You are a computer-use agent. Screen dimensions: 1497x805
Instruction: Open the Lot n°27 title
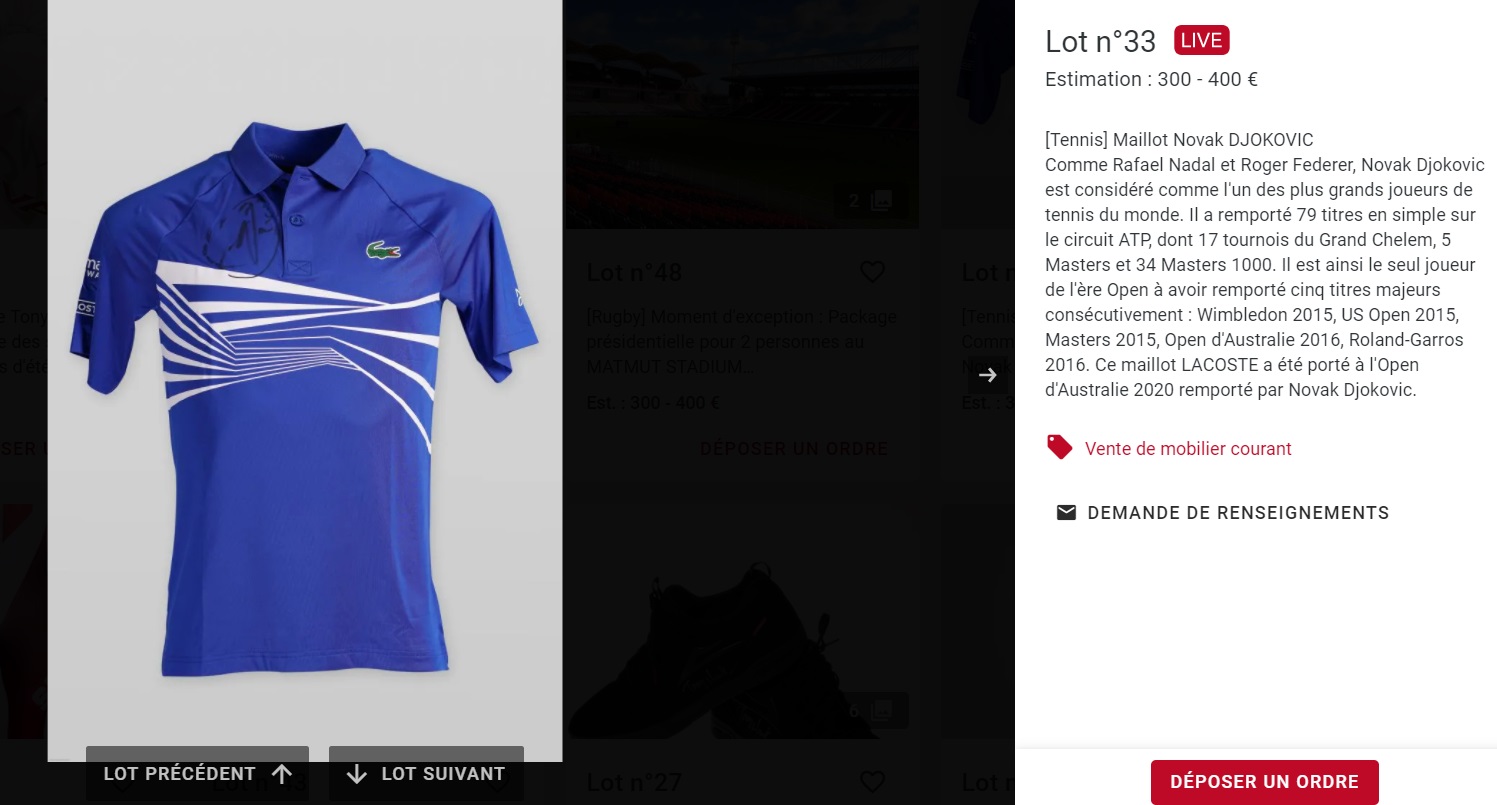634,782
